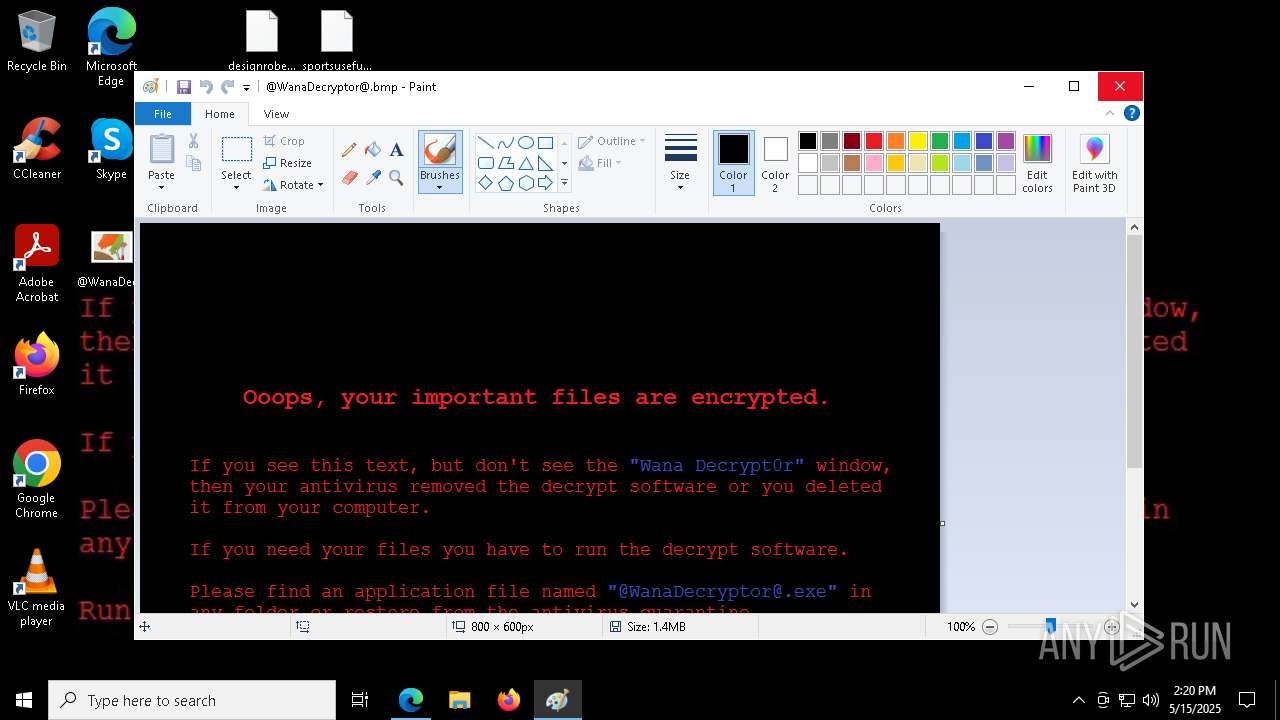Open the shape Fill dropdown
This screenshot has height=720, width=1280.
click(600, 163)
